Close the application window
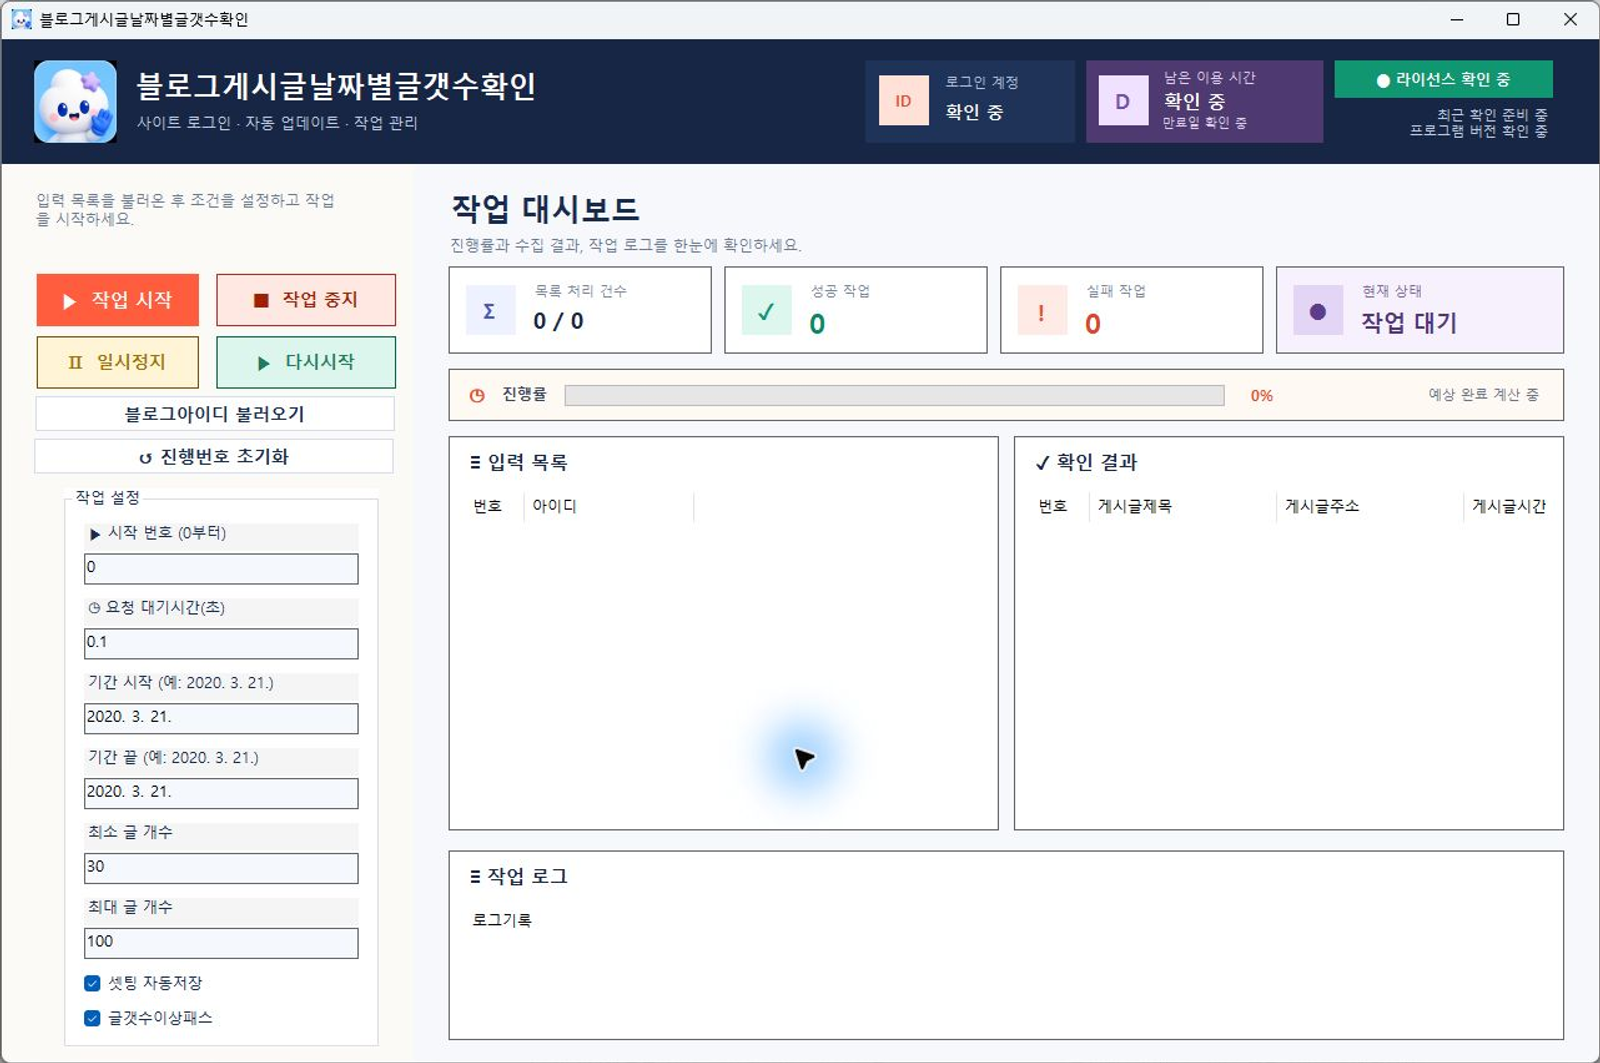Viewport: 1600px width, 1063px height. [x=1570, y=19]
